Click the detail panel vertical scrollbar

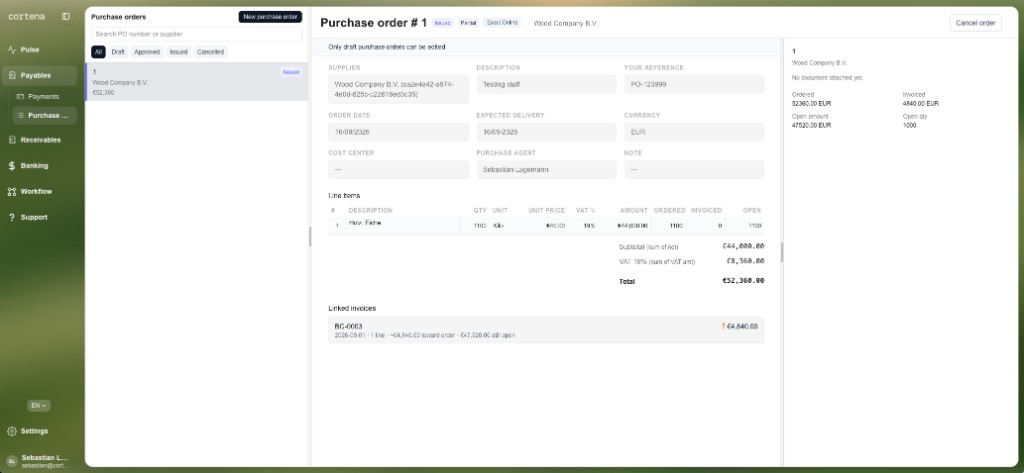782,252
